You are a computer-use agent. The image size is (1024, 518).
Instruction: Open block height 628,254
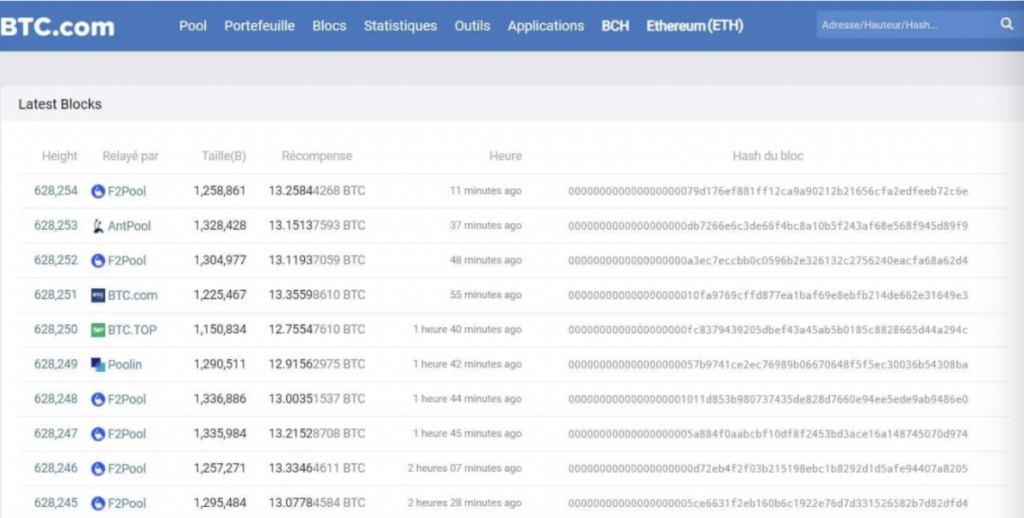[x=56, y=191]
